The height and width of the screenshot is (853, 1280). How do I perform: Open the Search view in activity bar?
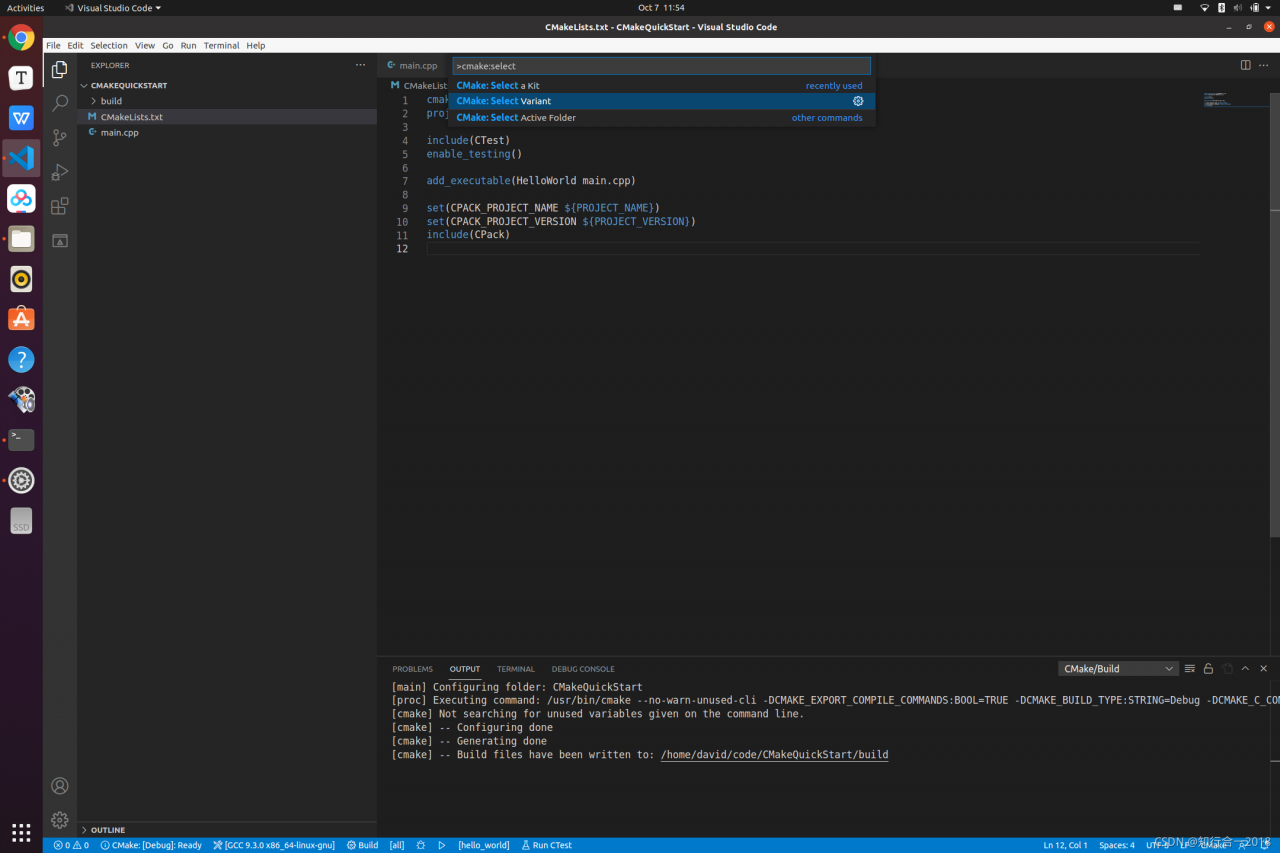(x=60, y=103)
